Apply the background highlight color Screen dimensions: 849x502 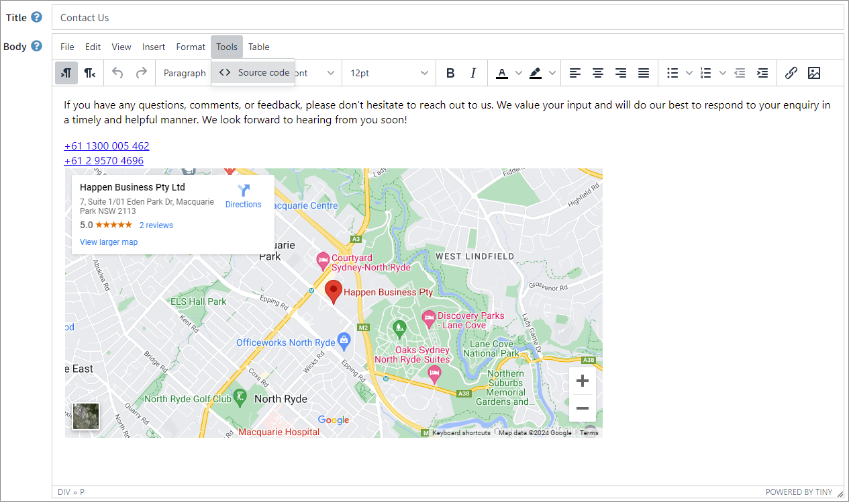(535, 73)
